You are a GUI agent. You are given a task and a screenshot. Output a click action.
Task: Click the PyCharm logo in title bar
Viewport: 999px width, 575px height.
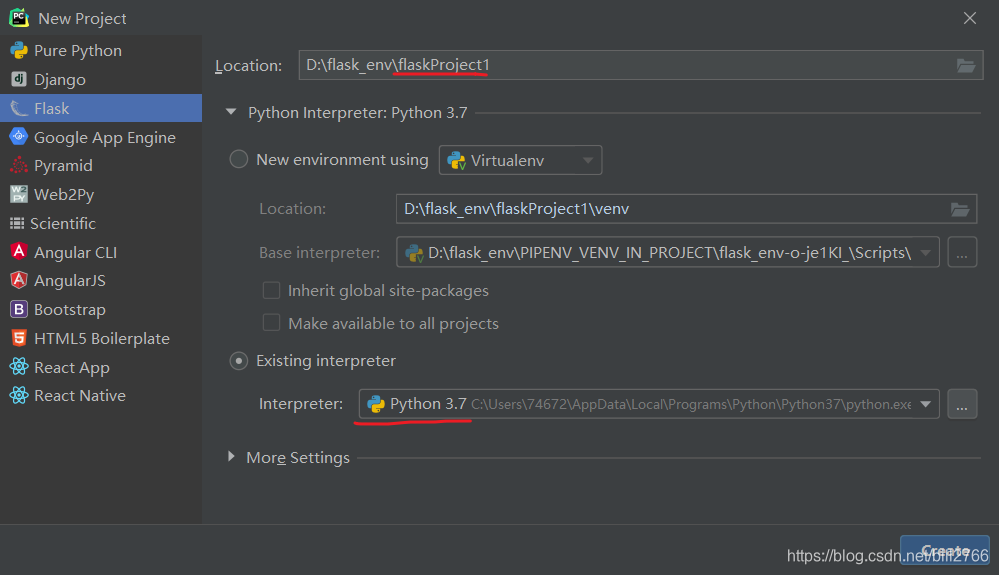click(19, 18)
